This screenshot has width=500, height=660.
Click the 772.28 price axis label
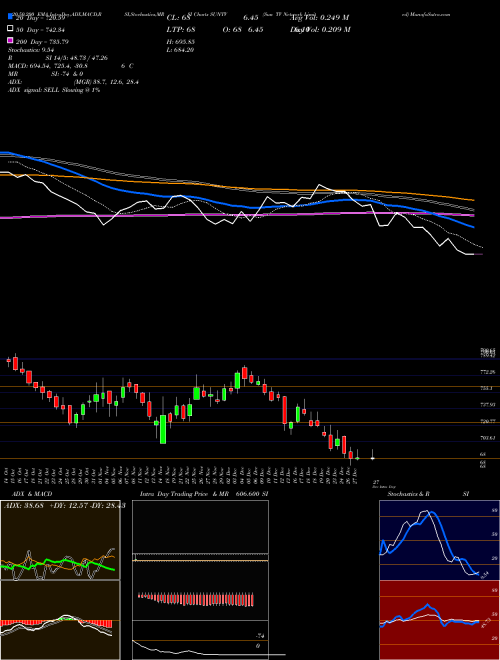(487, 372)
